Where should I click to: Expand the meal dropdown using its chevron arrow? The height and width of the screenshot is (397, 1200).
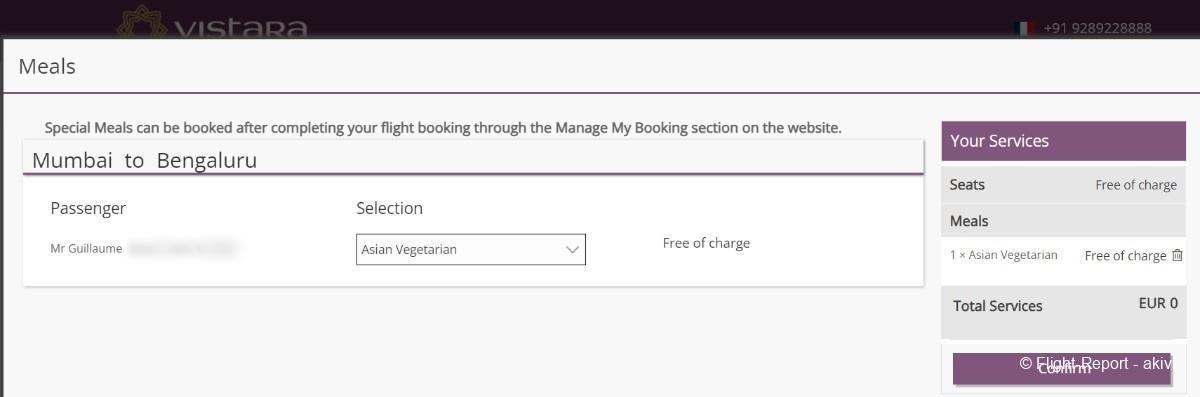tap(573, 250)
